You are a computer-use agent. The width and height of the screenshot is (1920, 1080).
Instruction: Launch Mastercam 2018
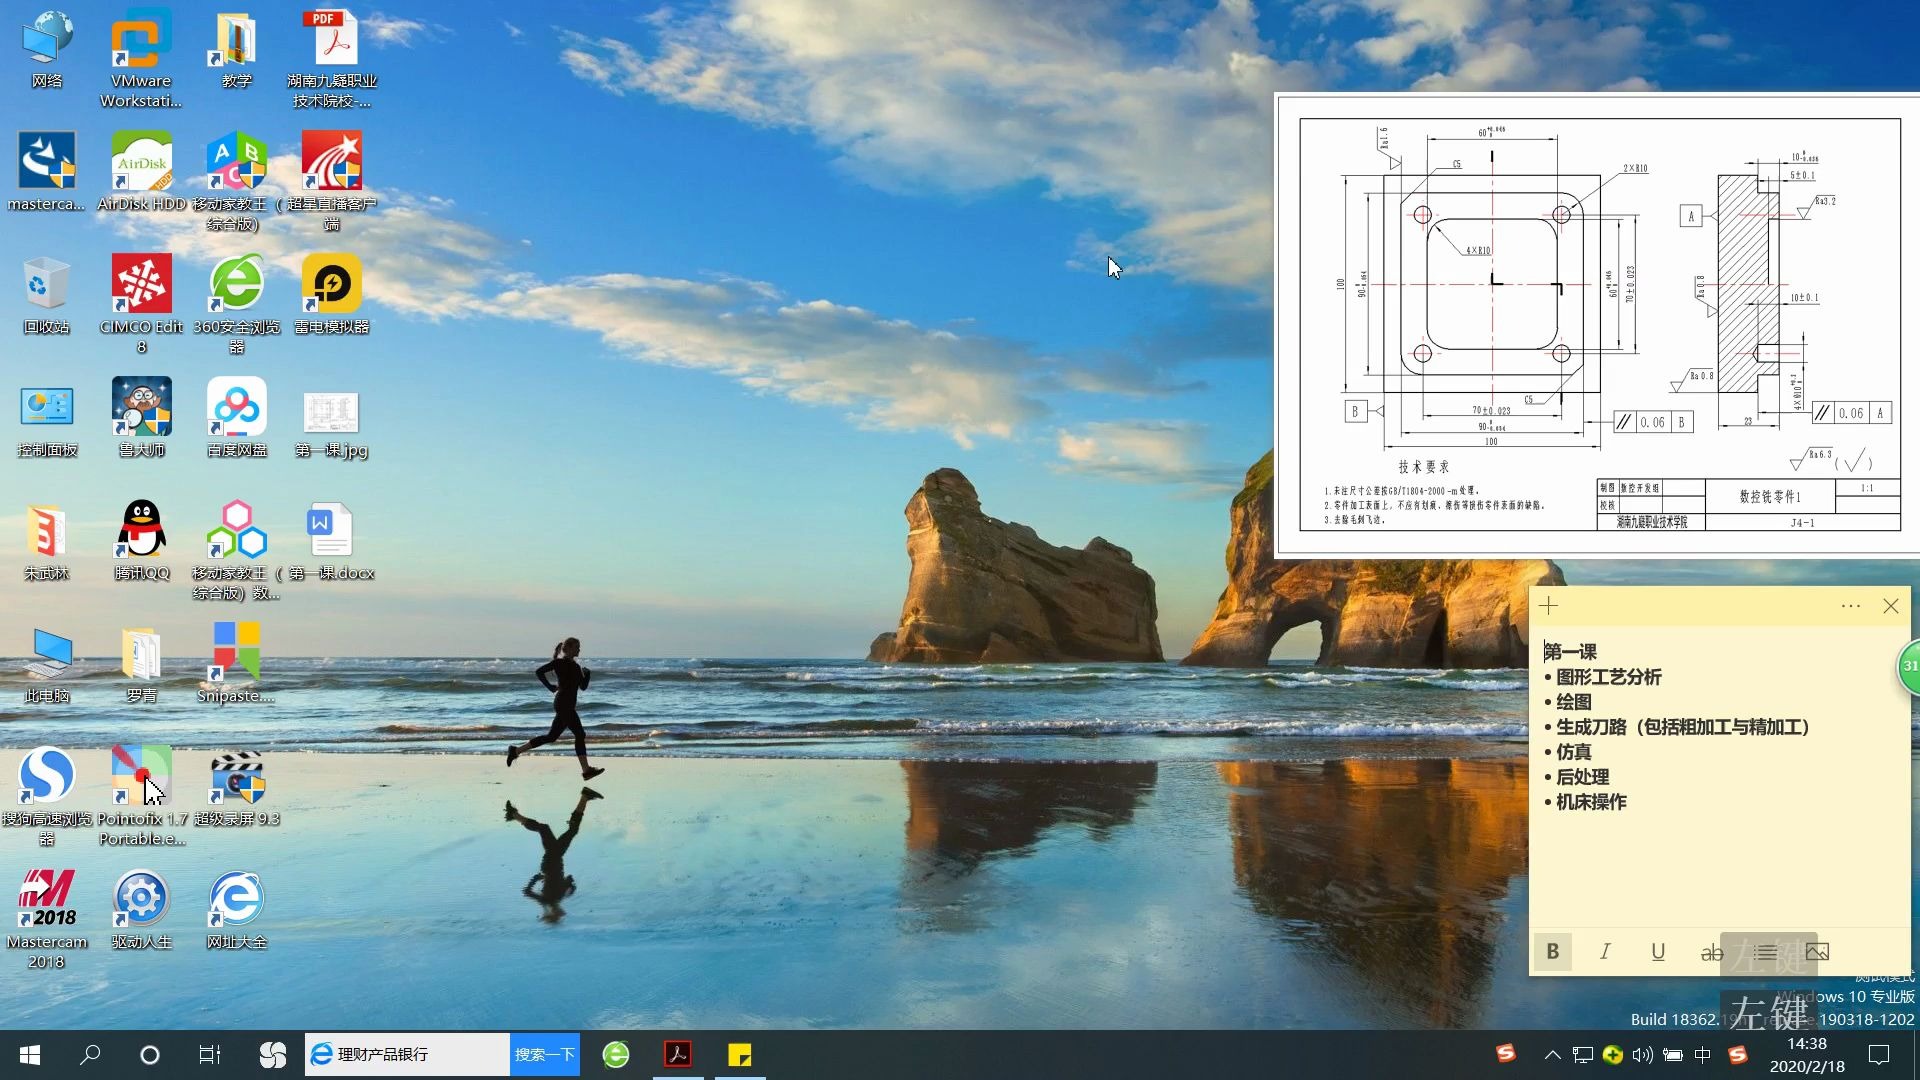pos(46,919)
